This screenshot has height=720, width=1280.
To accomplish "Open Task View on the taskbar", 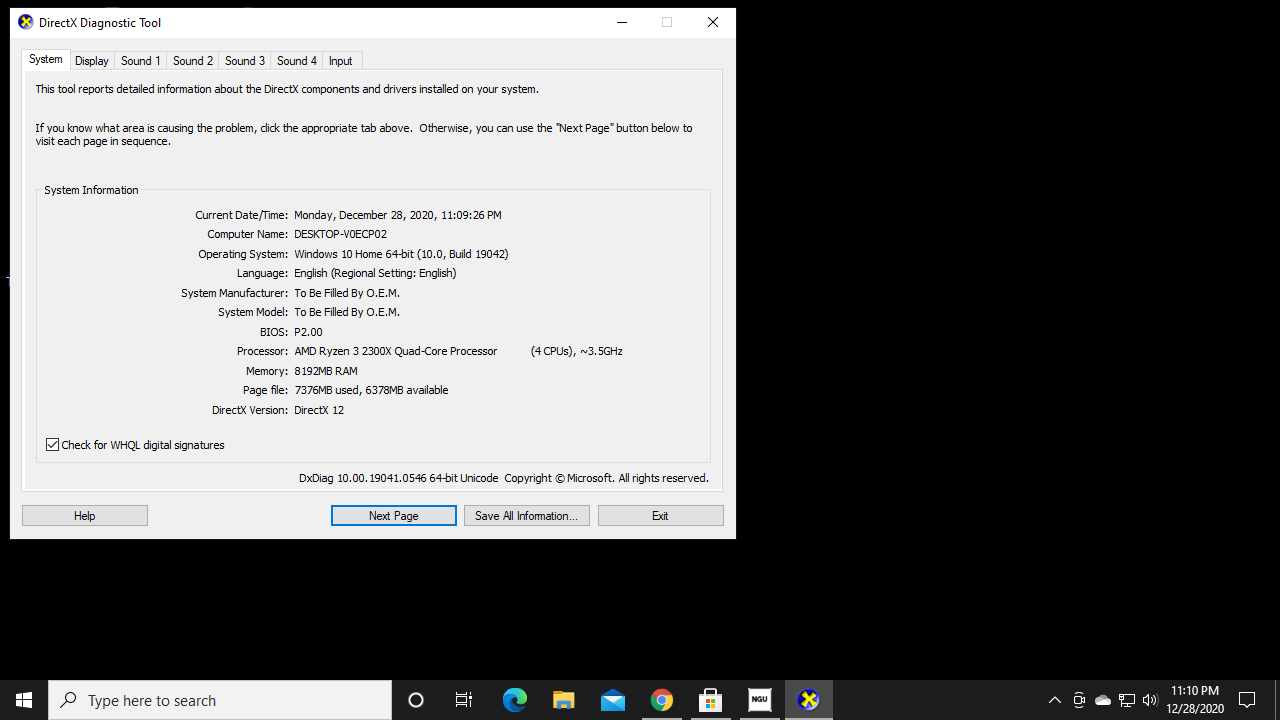I will point(464,700).
